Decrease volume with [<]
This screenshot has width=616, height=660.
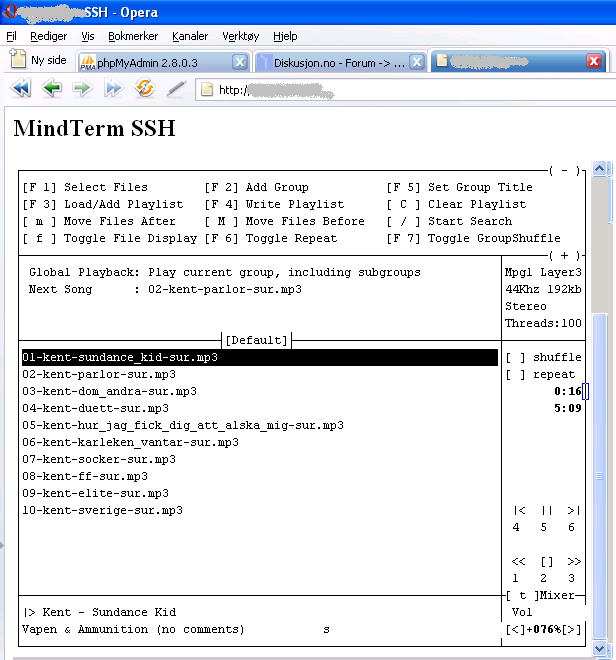point(515,629)
